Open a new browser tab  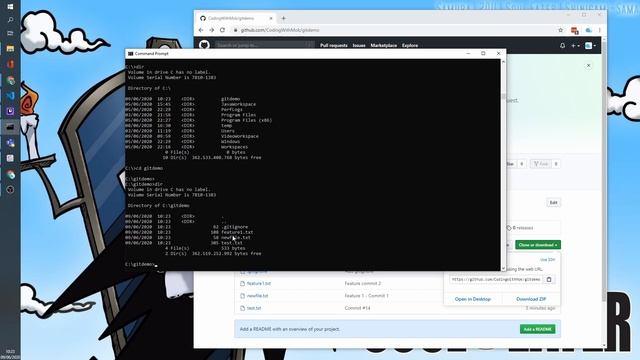coord(284,18)
